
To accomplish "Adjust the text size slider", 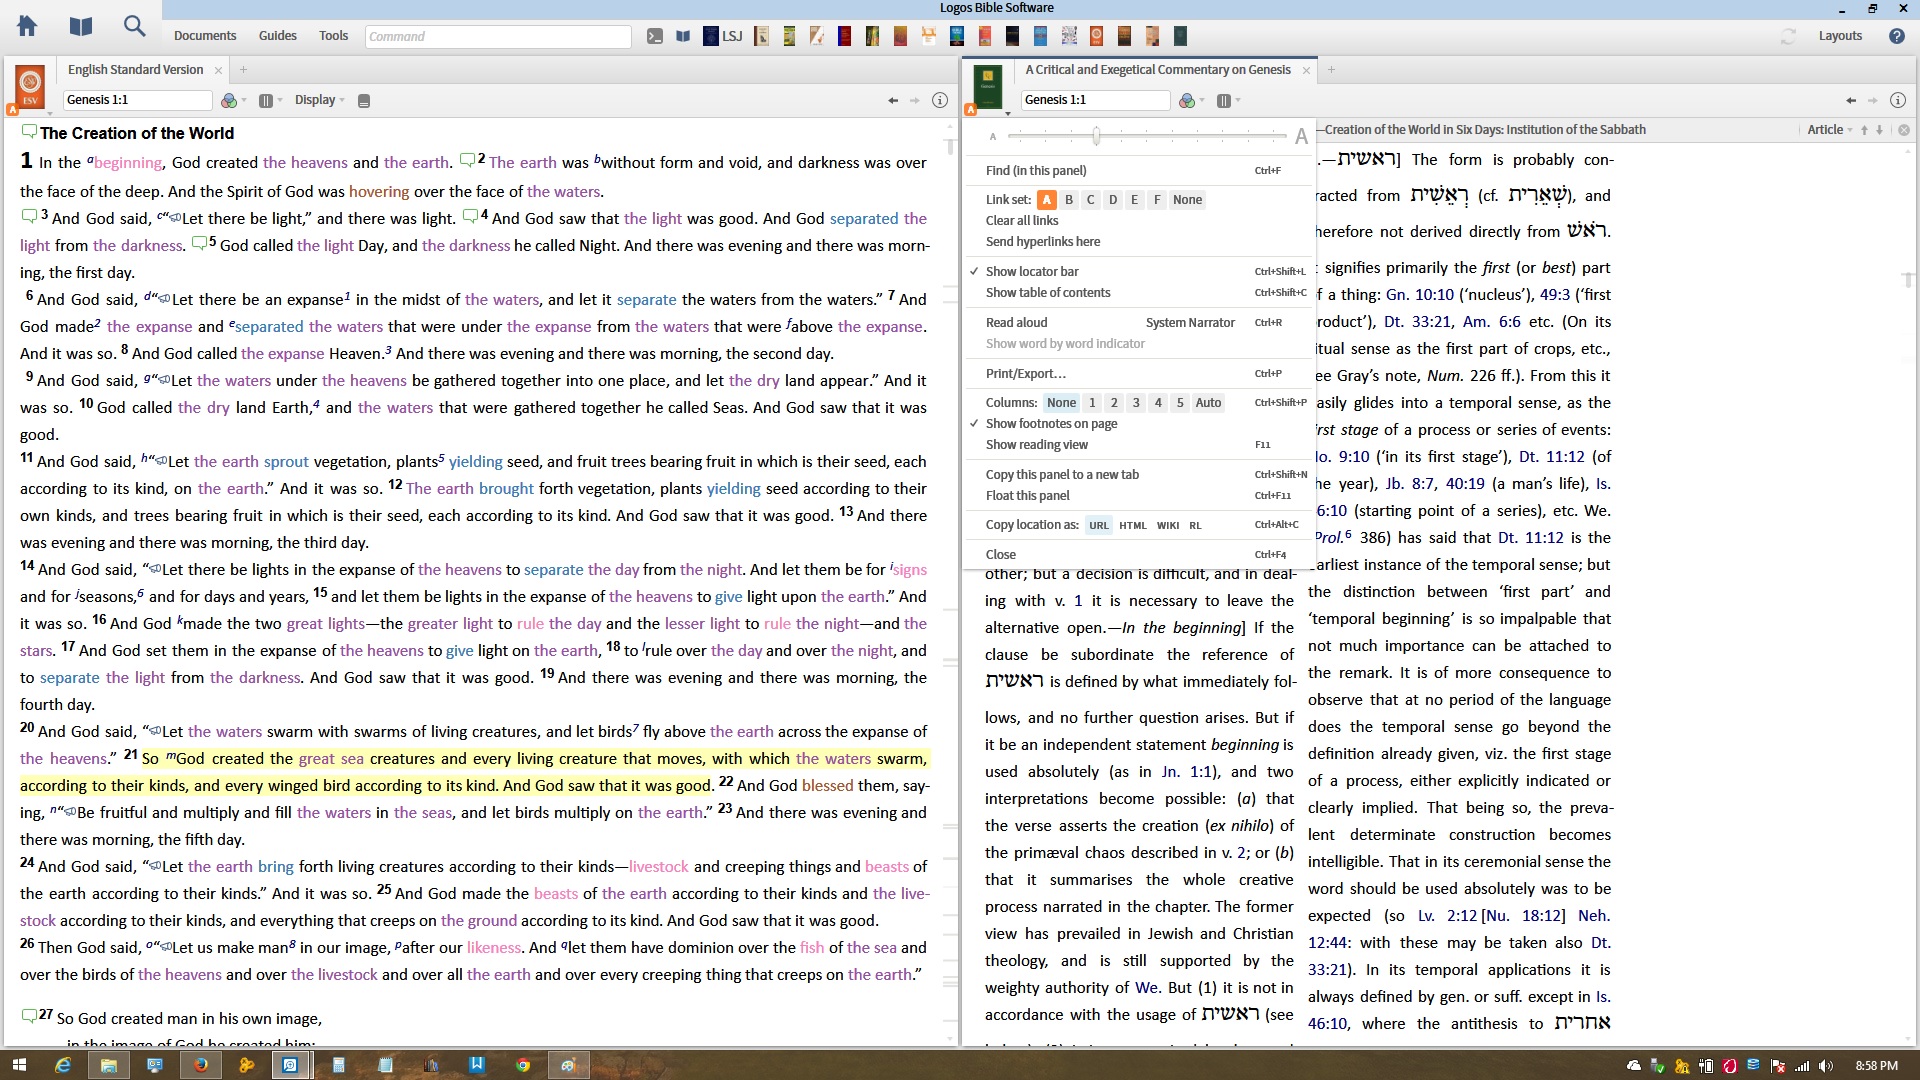I will pos(1096,136).
